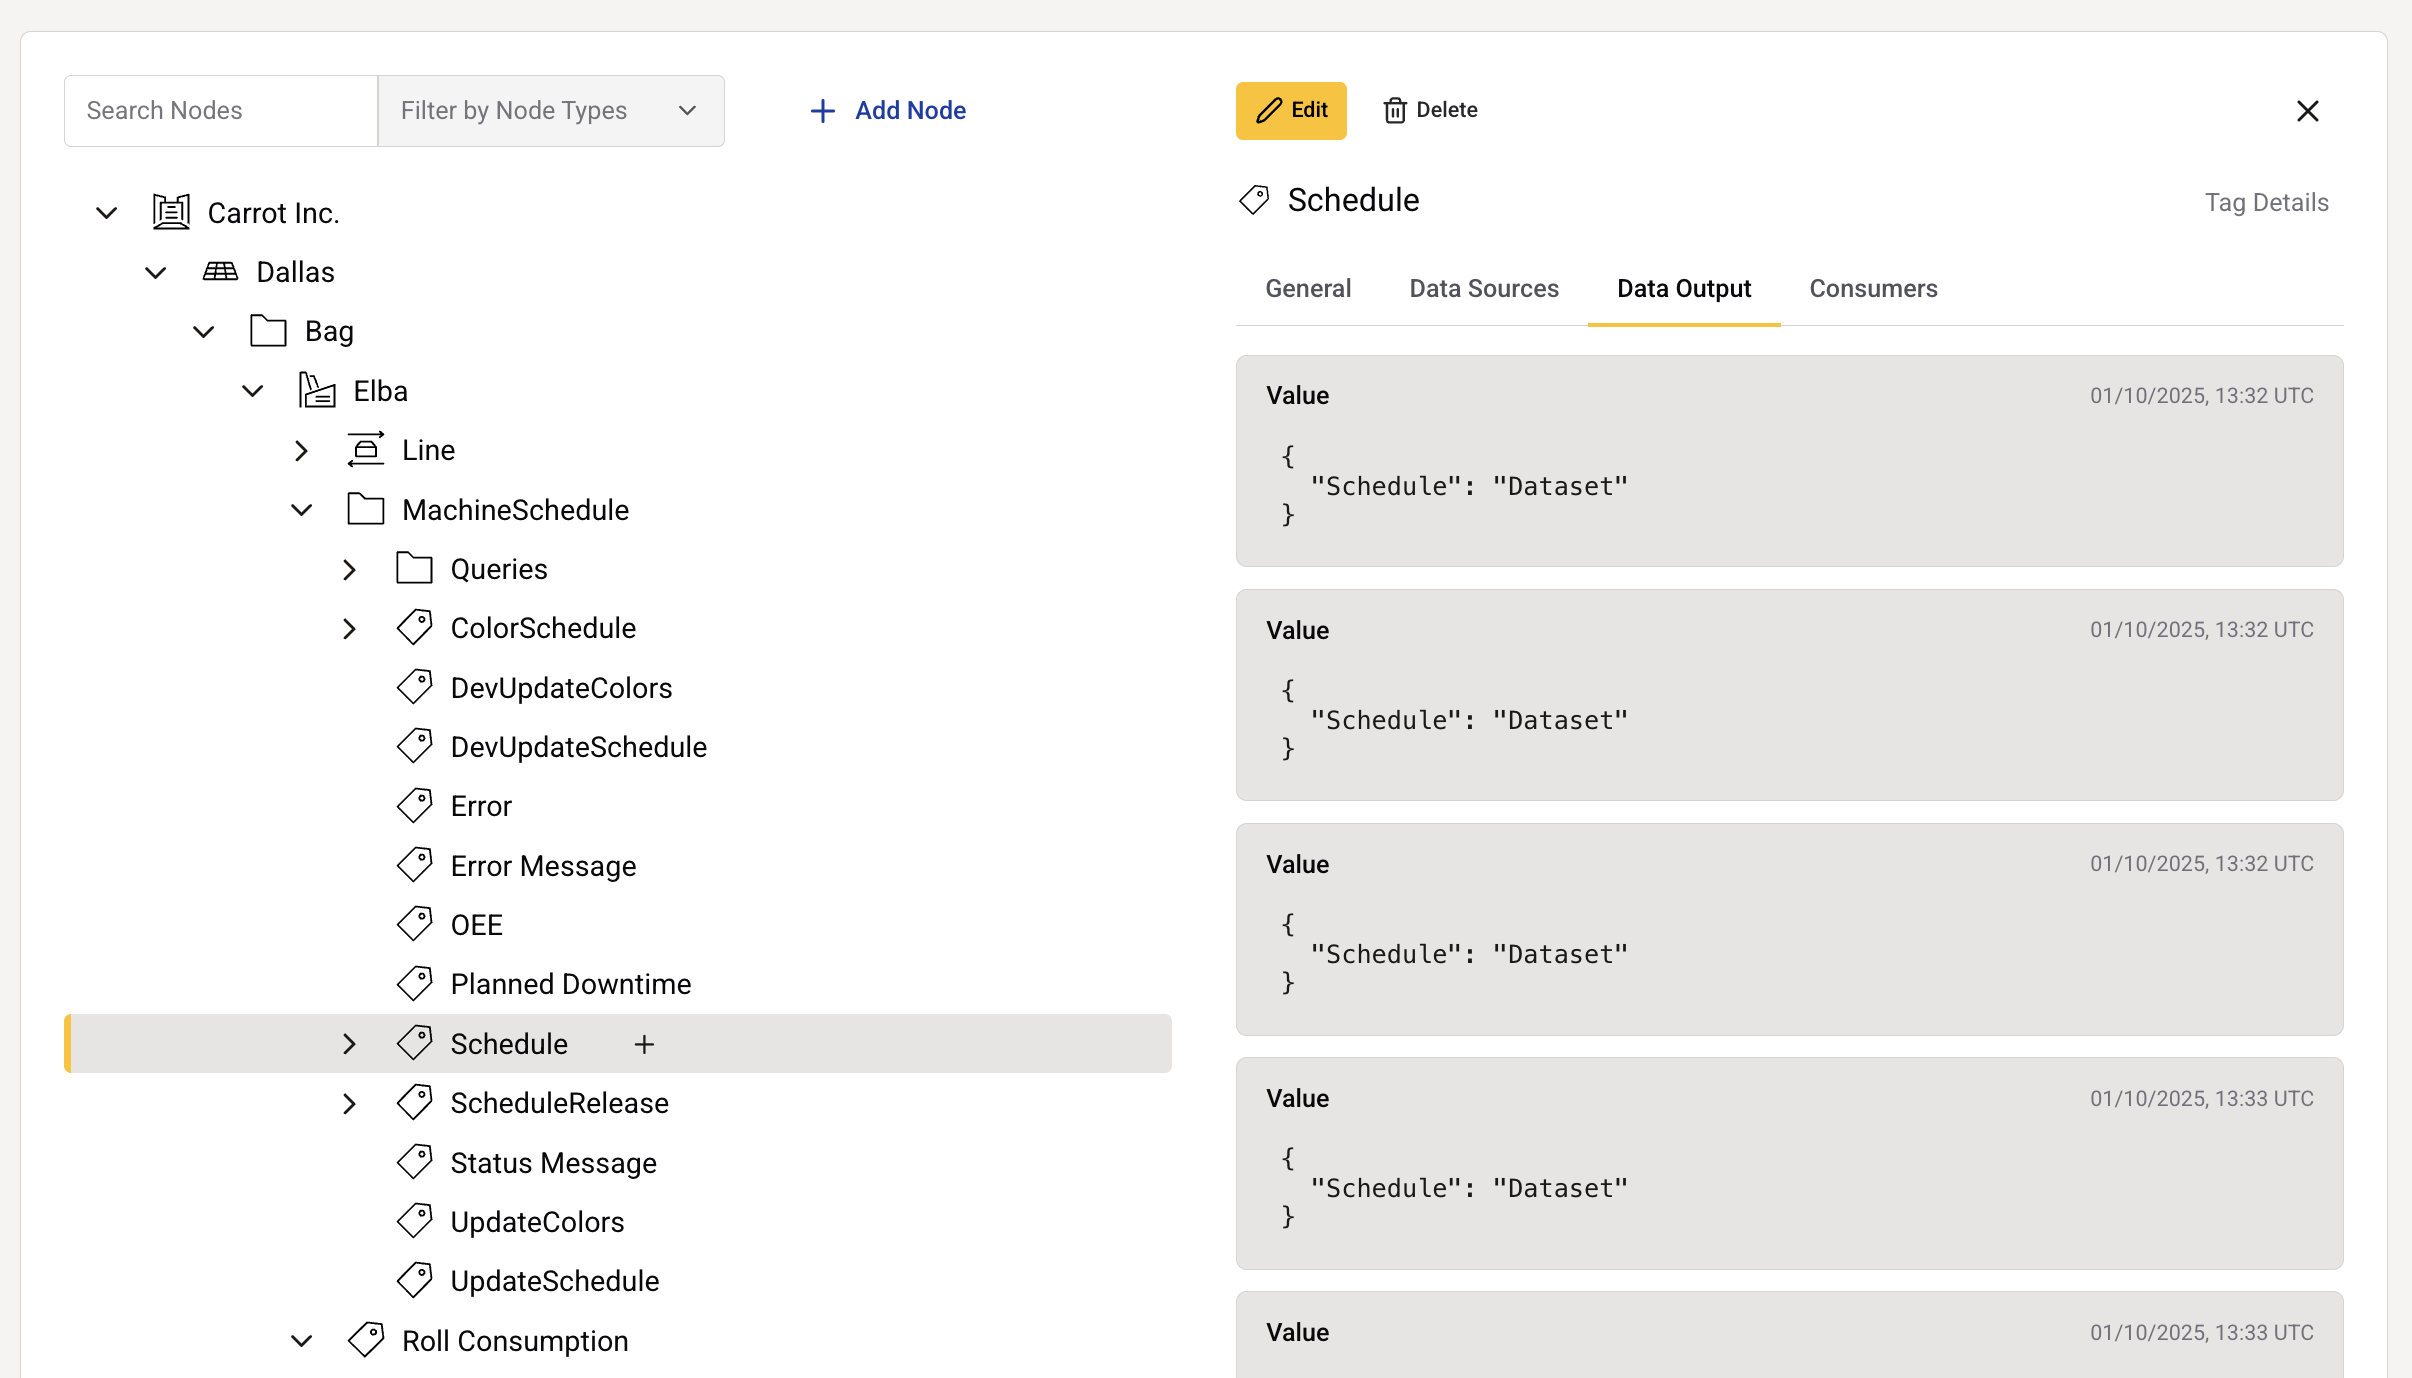Expand the ScheduleRelease tag node
This screenshot has height=1378, width=2412.
click(x=349, y=1103)
